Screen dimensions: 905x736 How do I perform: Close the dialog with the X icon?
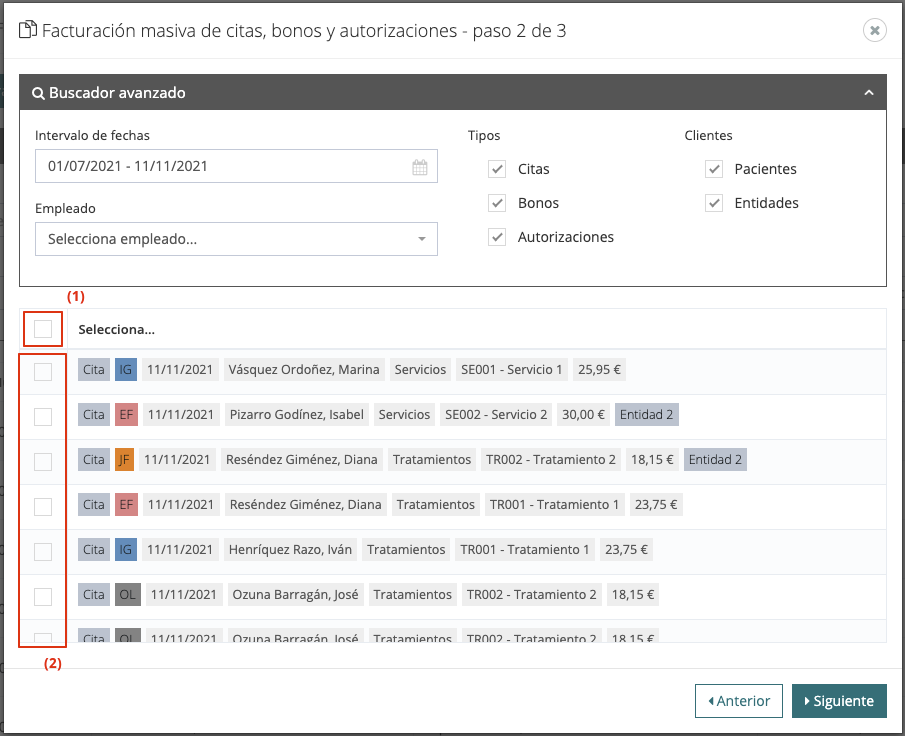(x=875, y=30)
